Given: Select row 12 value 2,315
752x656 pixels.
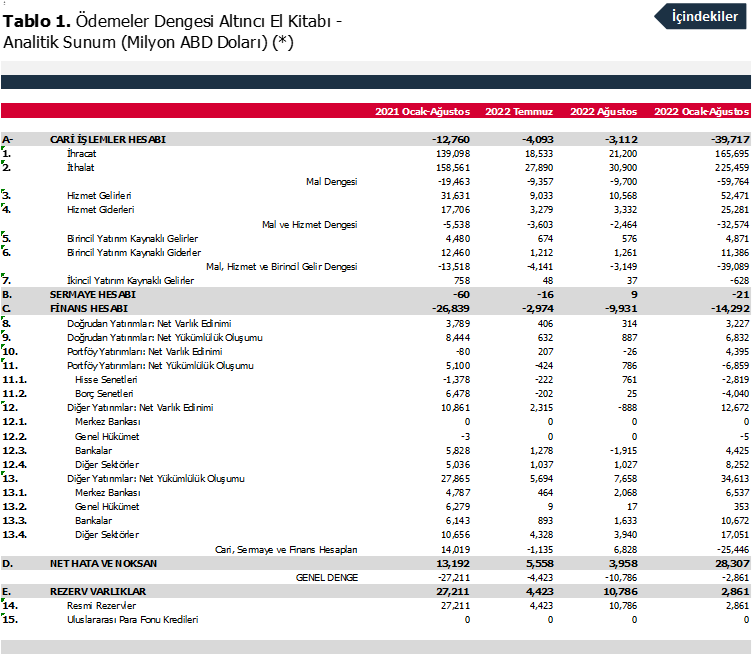Looking at the screenshot, I should tap(541, 407).
